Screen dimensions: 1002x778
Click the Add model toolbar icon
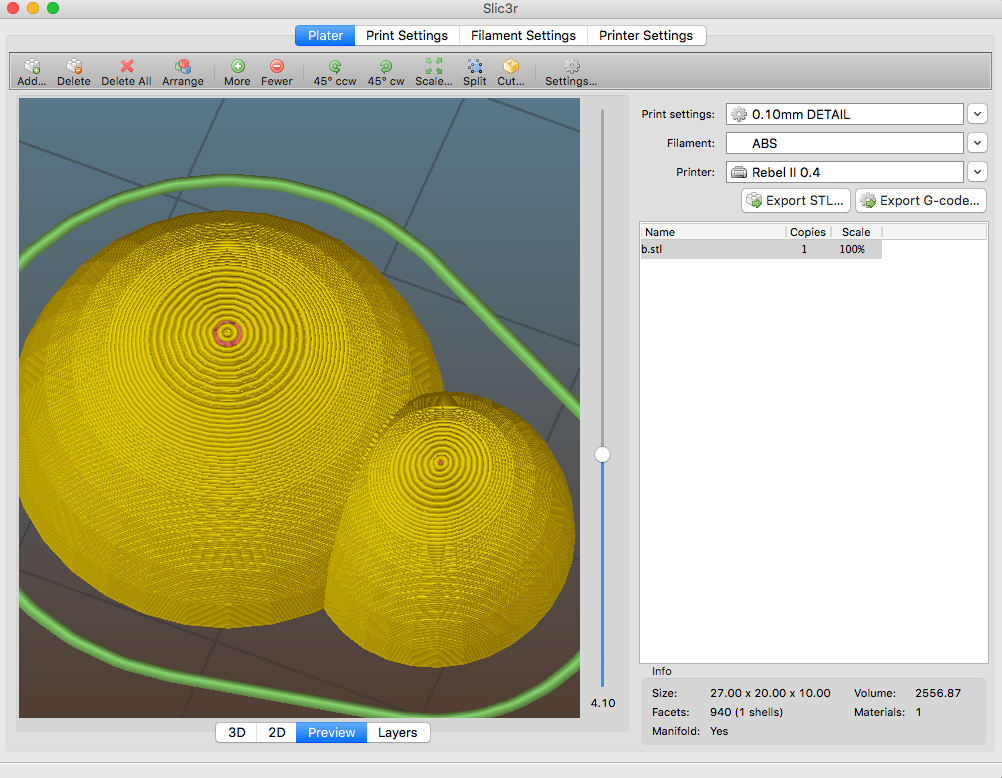[32, 68]
